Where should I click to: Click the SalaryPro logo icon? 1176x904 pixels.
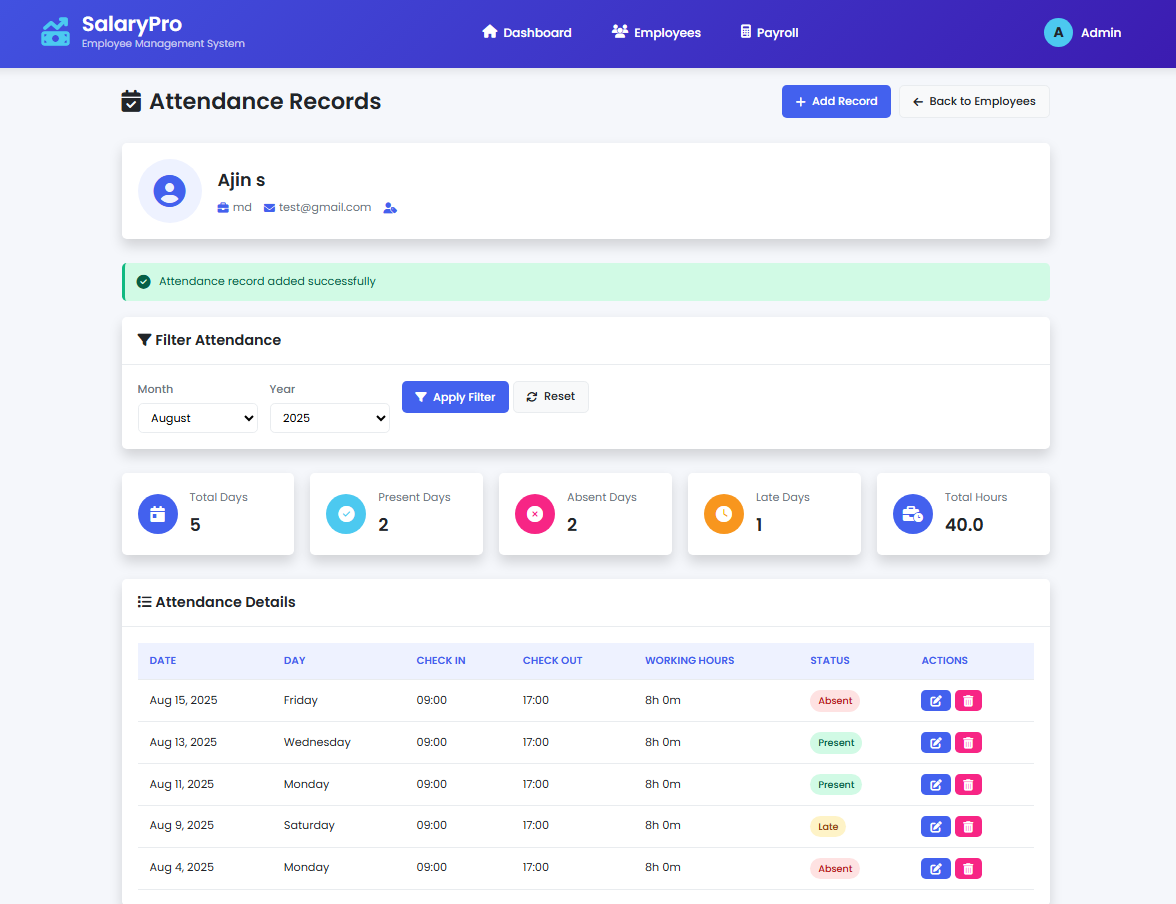coord(55,32)
